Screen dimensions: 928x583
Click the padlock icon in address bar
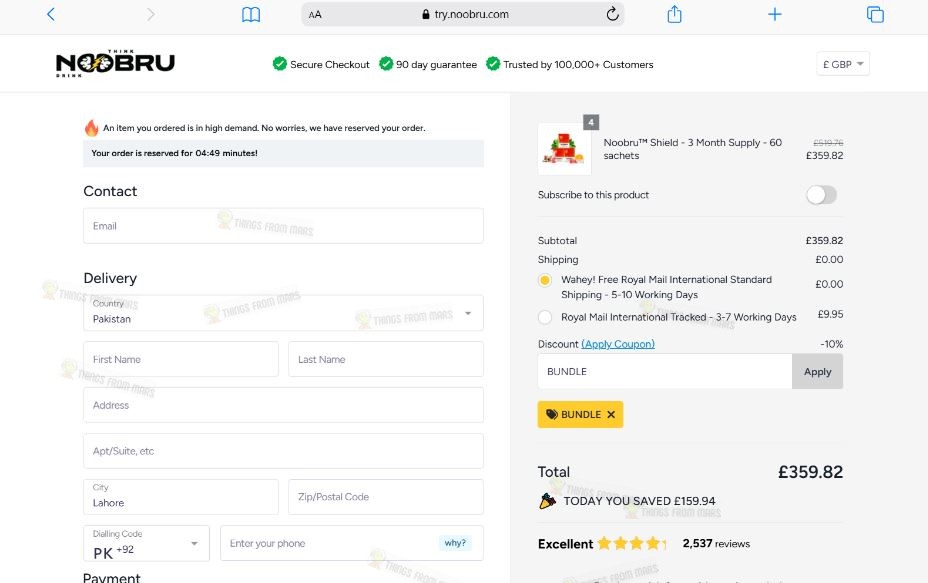point(426,14)
